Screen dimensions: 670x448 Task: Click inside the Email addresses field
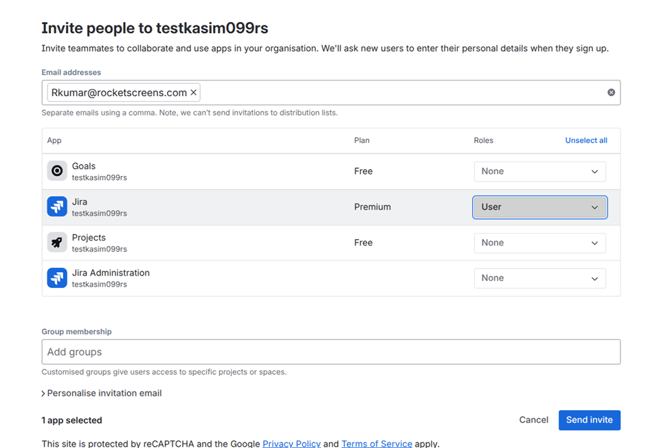[400, 93]
